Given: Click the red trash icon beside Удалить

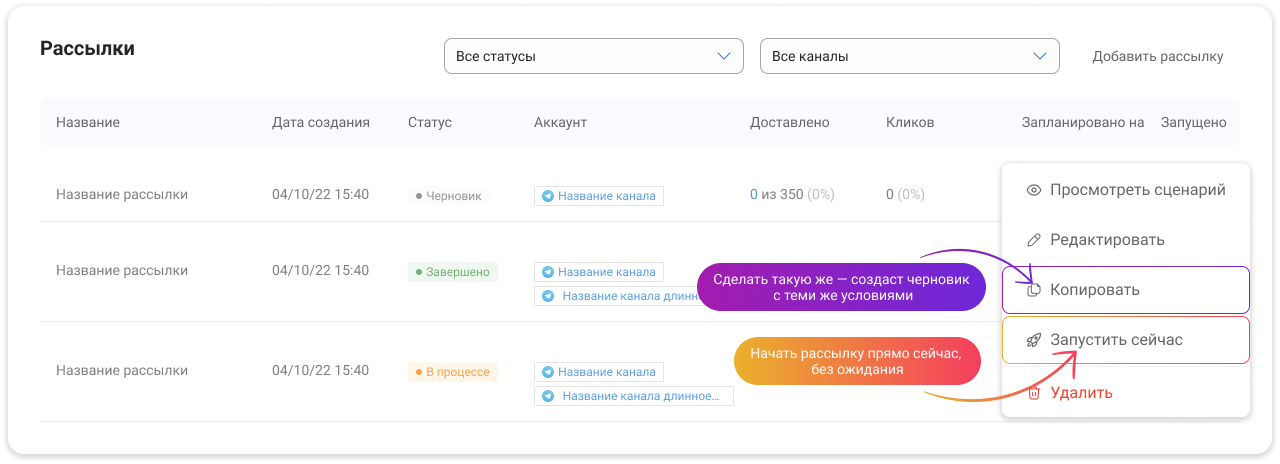Looking at the screenshot, I should coord(1034,393).
